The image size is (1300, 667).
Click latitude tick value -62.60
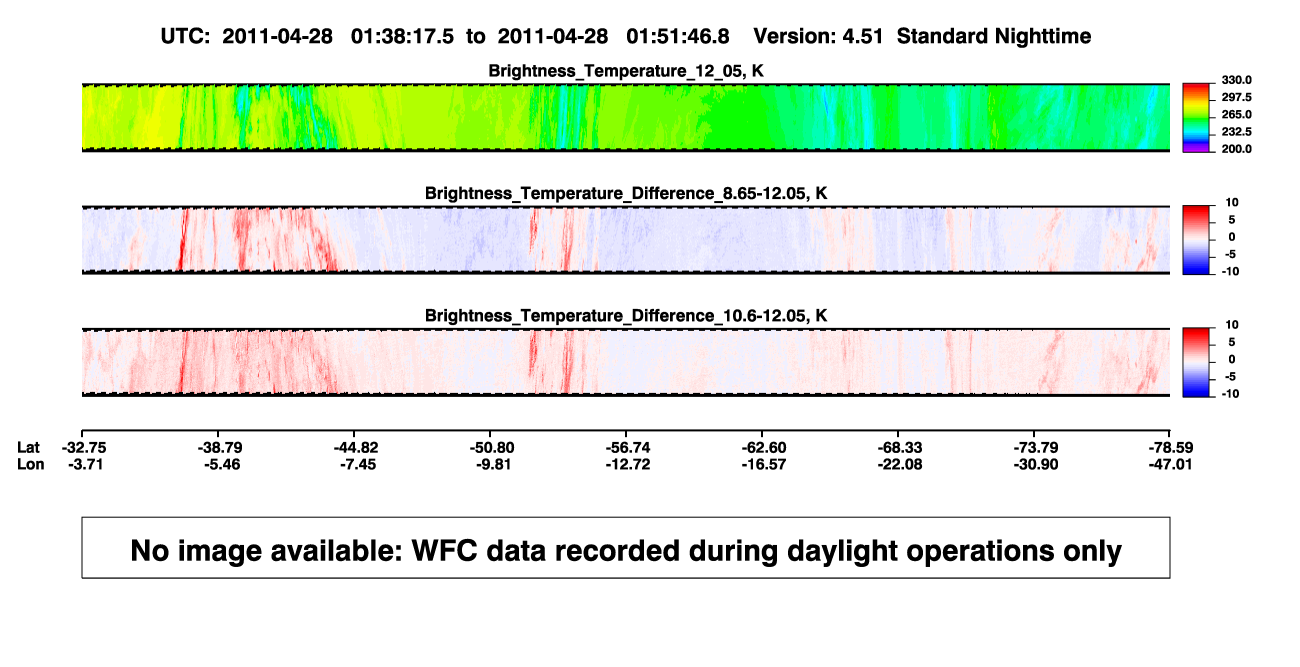pos(762,447)
